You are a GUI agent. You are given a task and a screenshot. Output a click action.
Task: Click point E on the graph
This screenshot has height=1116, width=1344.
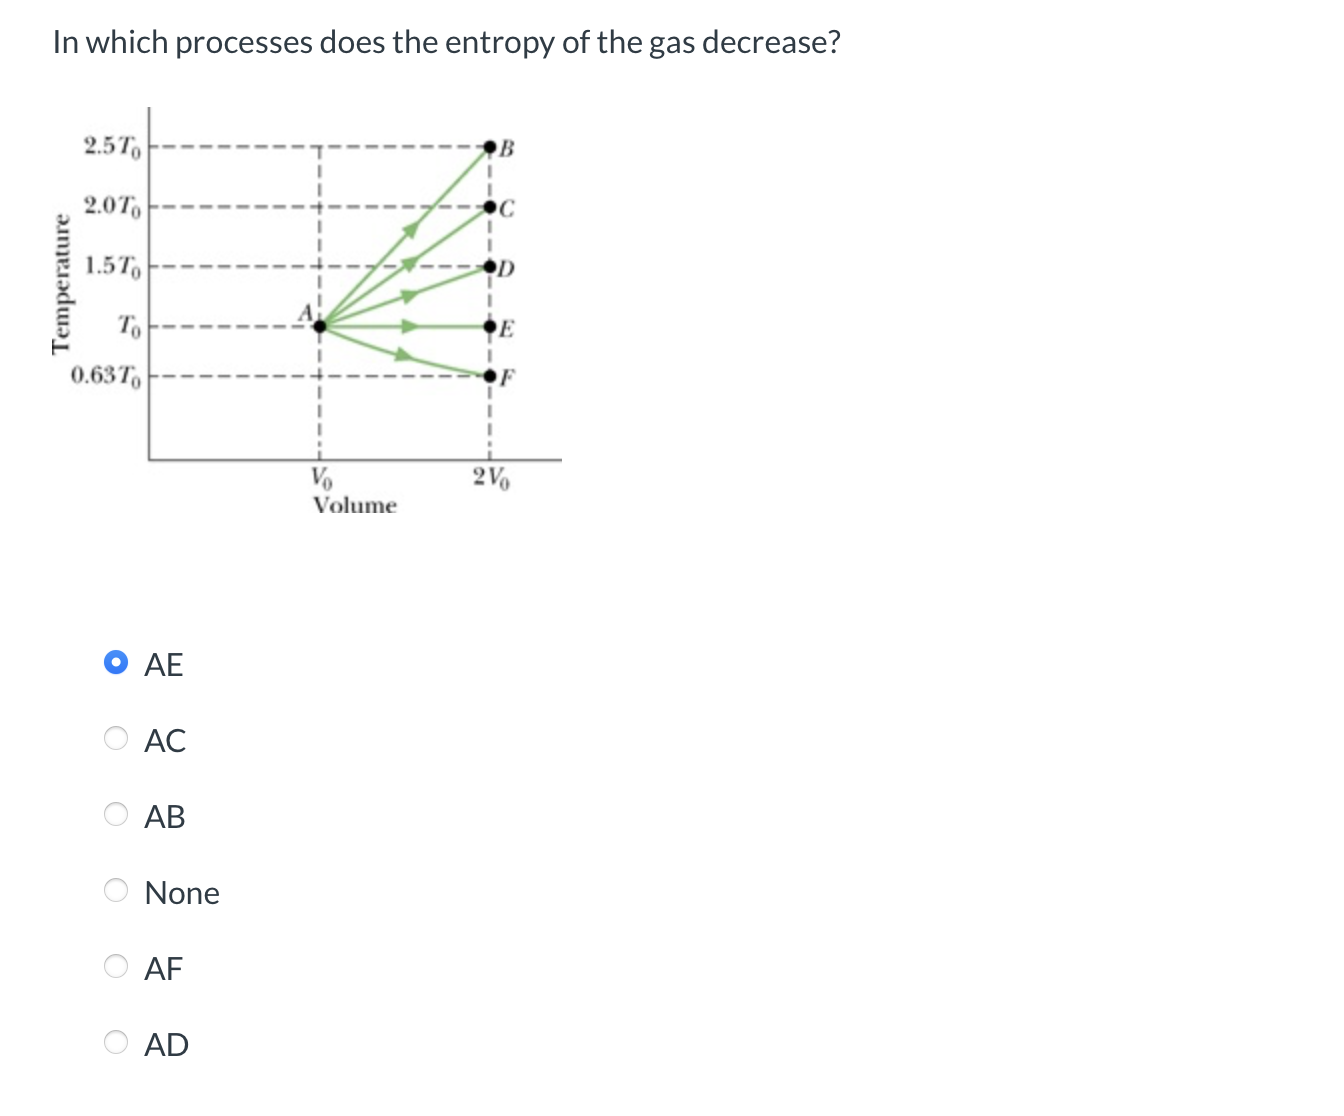(491, 325)
